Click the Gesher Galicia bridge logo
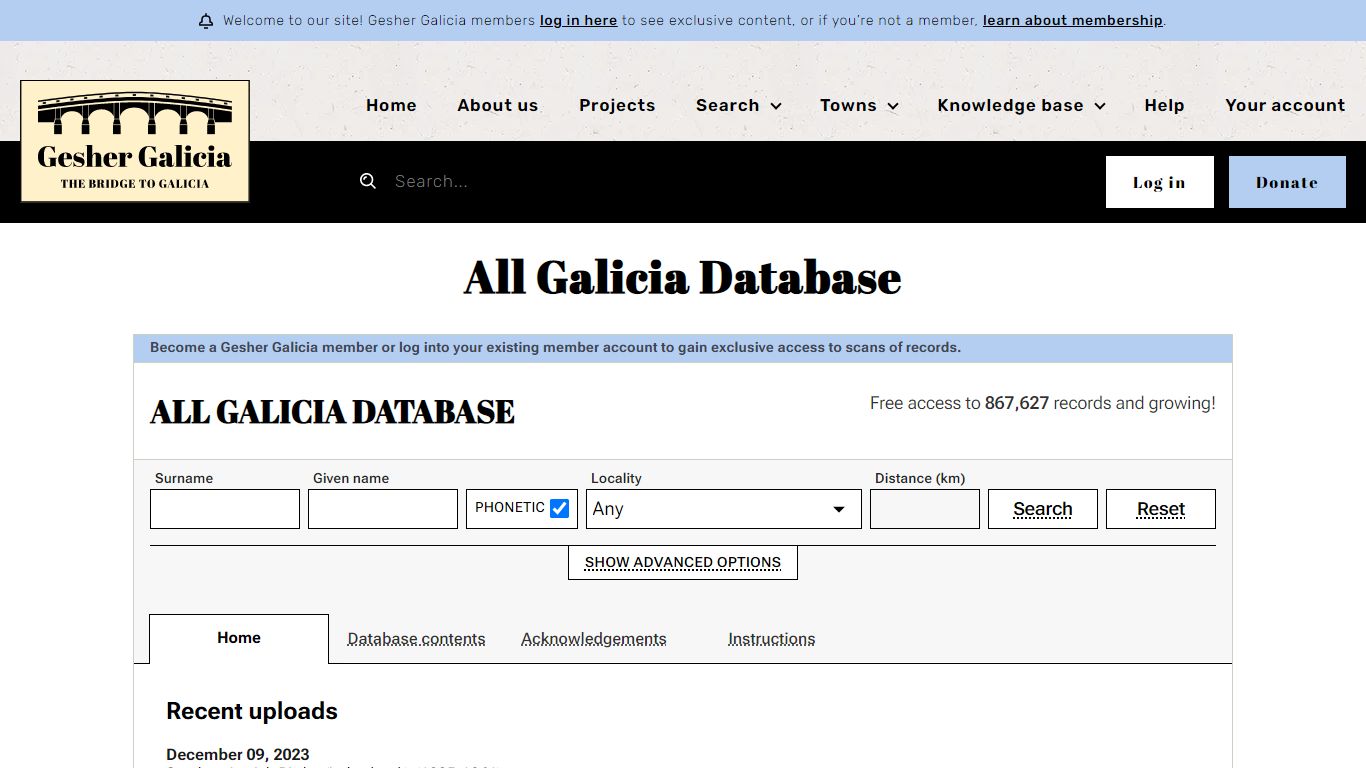Viewport: 1366px width, 768px height. [135, 141]
